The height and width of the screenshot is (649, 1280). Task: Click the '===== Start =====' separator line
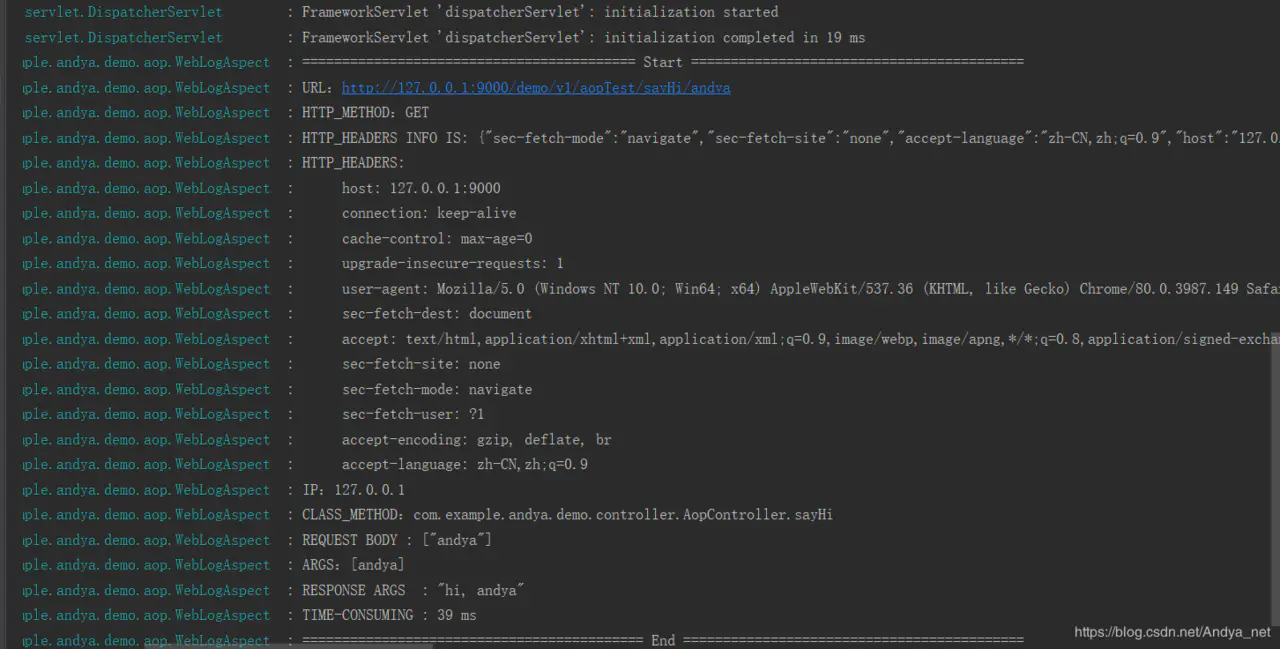coord(663,62)
